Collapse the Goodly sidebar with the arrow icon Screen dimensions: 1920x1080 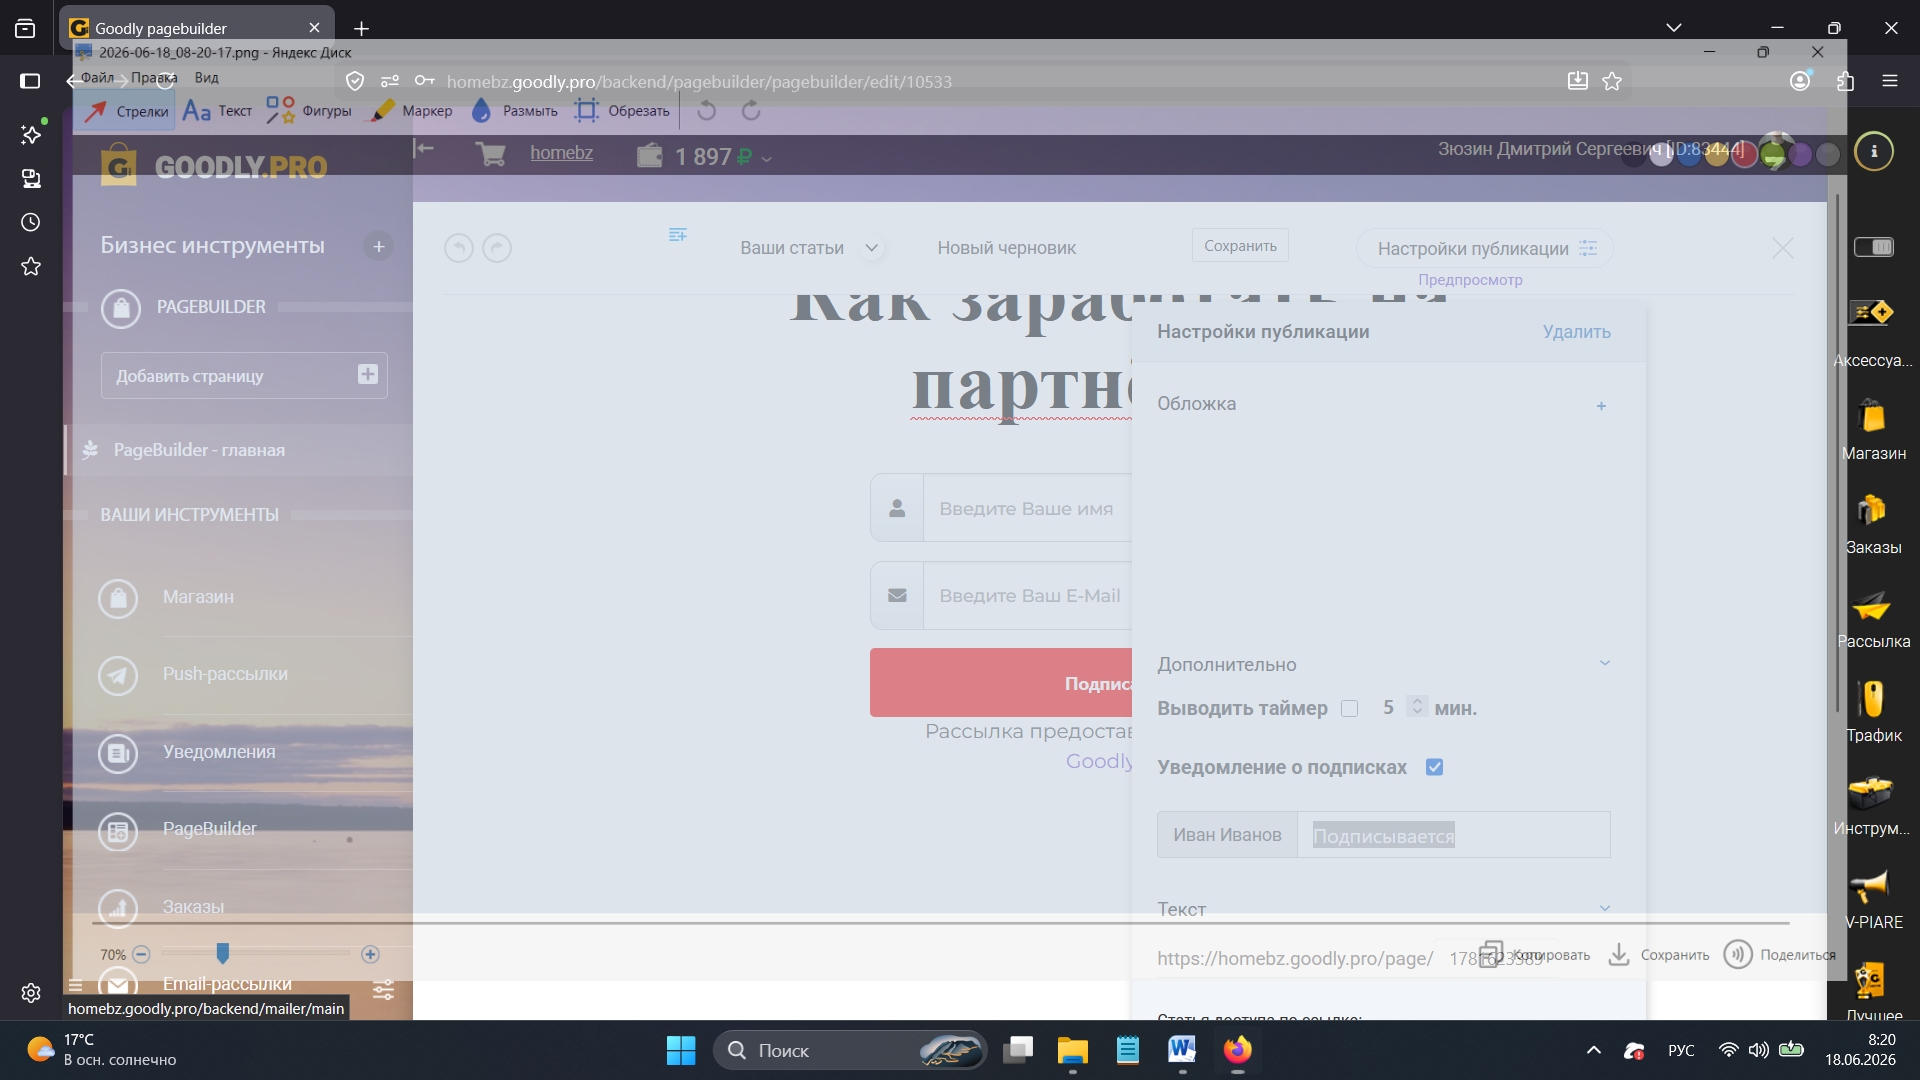point(424,149)
